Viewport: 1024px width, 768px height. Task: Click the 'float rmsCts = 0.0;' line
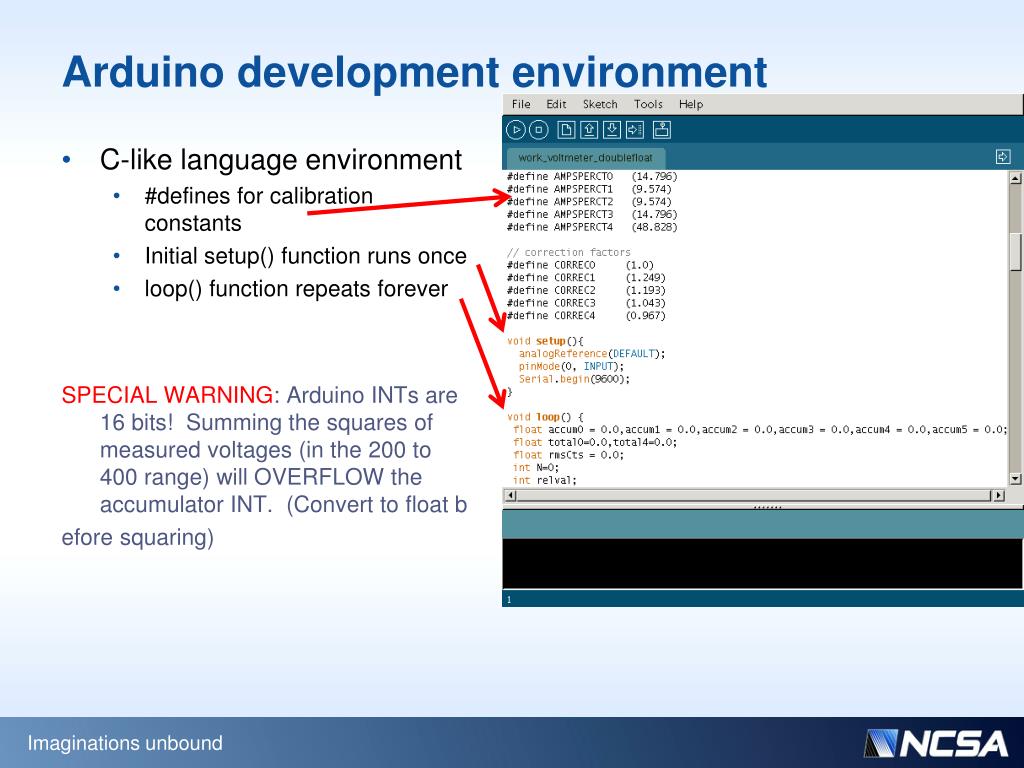click(569, 455)
